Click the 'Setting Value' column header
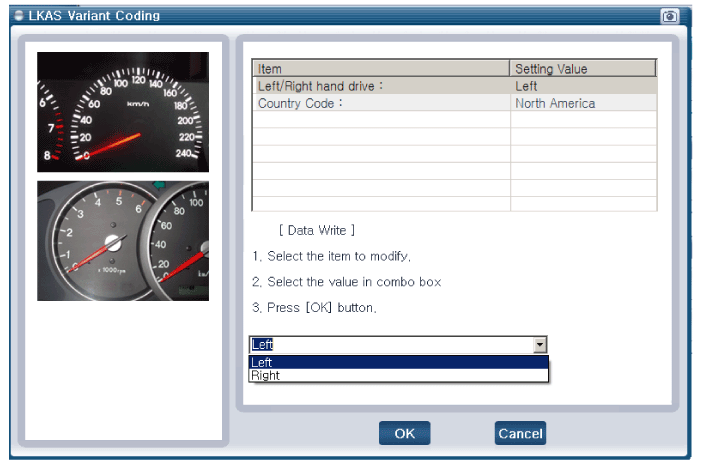The image size is (701, 465). 582,69
